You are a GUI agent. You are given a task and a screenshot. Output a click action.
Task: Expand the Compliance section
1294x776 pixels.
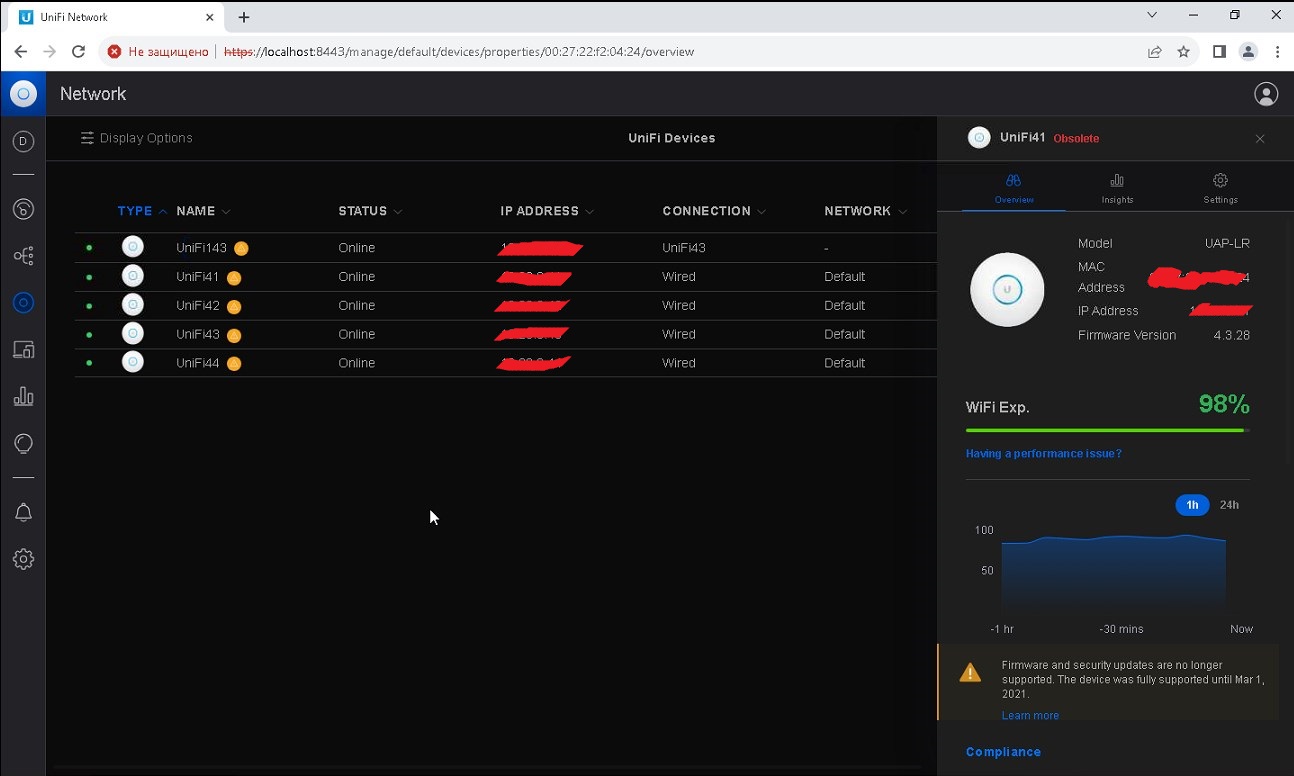coord(1003,752)
